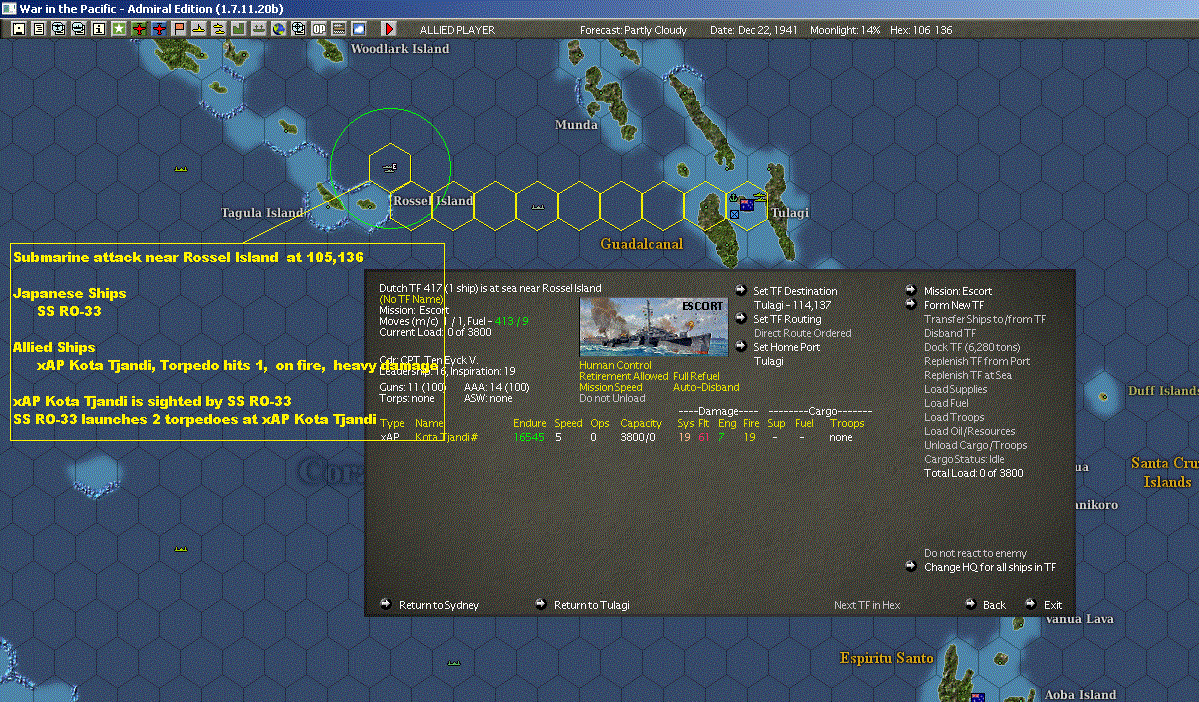Select Replenish TF at Sea

point(967,375)
